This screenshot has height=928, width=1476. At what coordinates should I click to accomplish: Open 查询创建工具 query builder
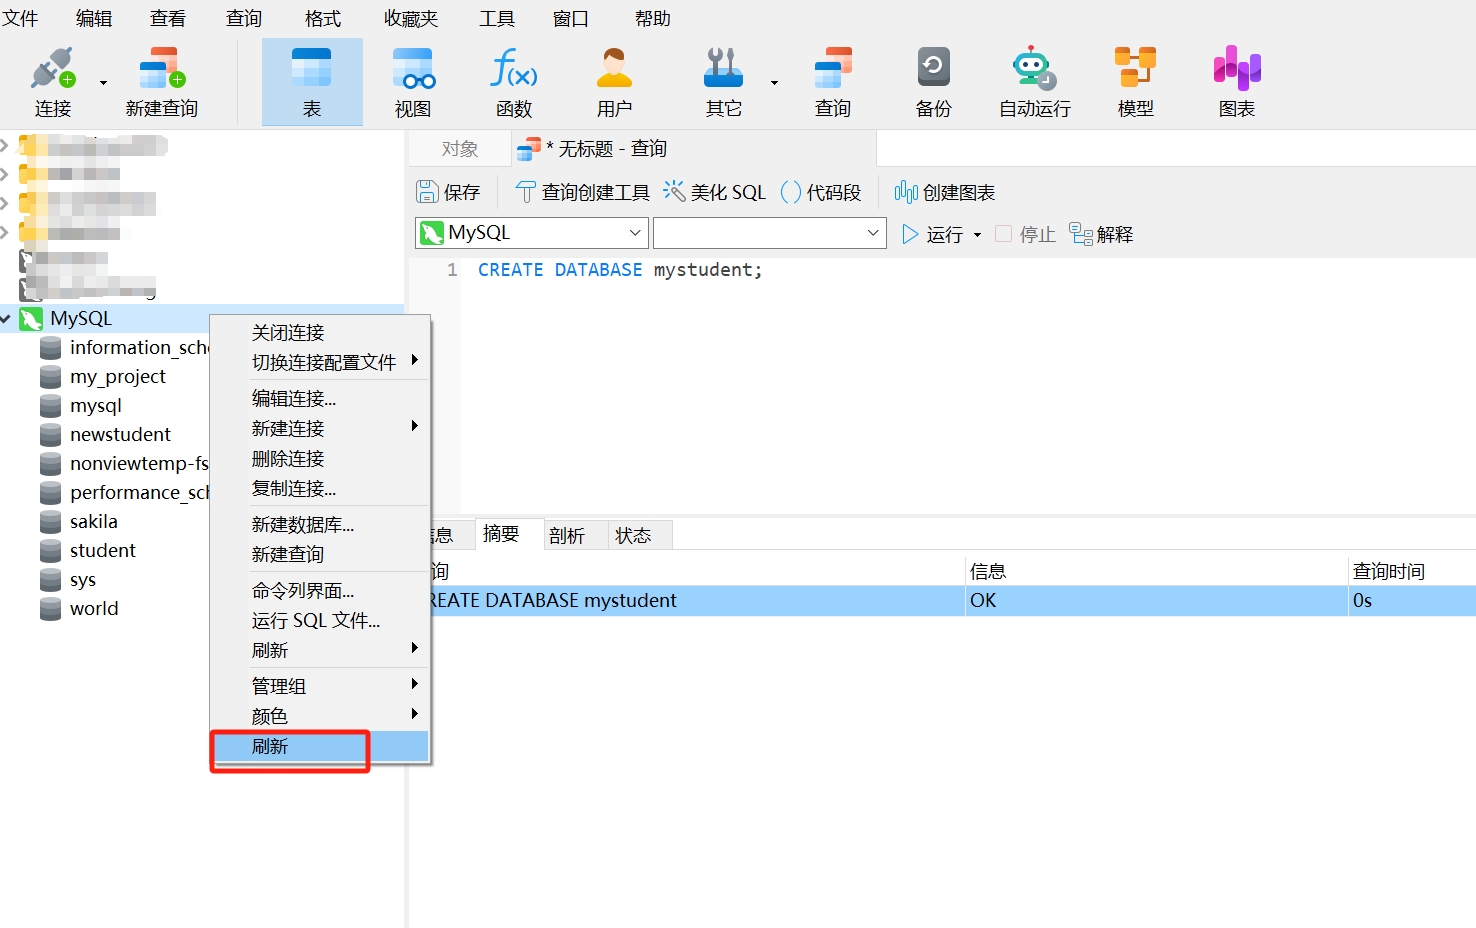[582, 192]
